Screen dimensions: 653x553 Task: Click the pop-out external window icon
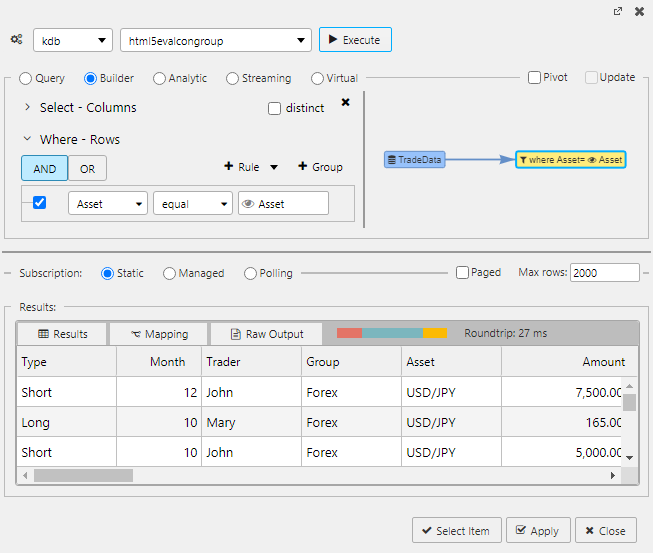coord(618,11)
